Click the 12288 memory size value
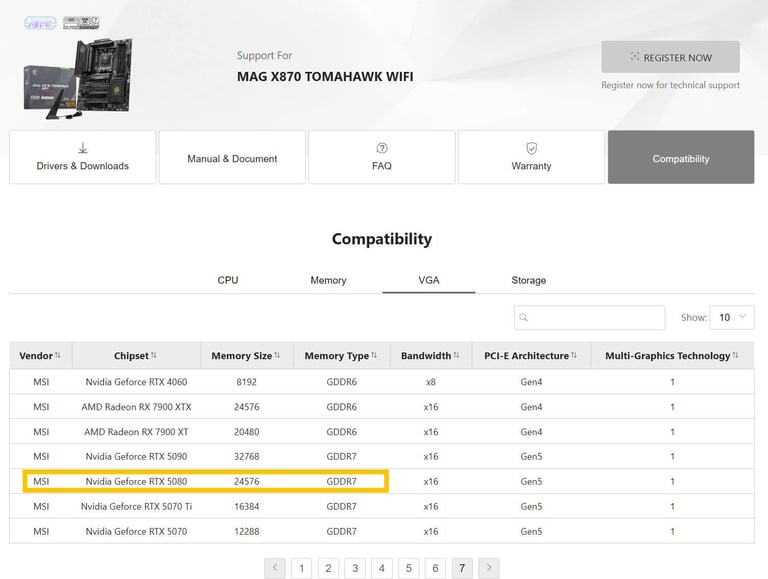The height and width of the screenshot is (579, 768). 246,531
